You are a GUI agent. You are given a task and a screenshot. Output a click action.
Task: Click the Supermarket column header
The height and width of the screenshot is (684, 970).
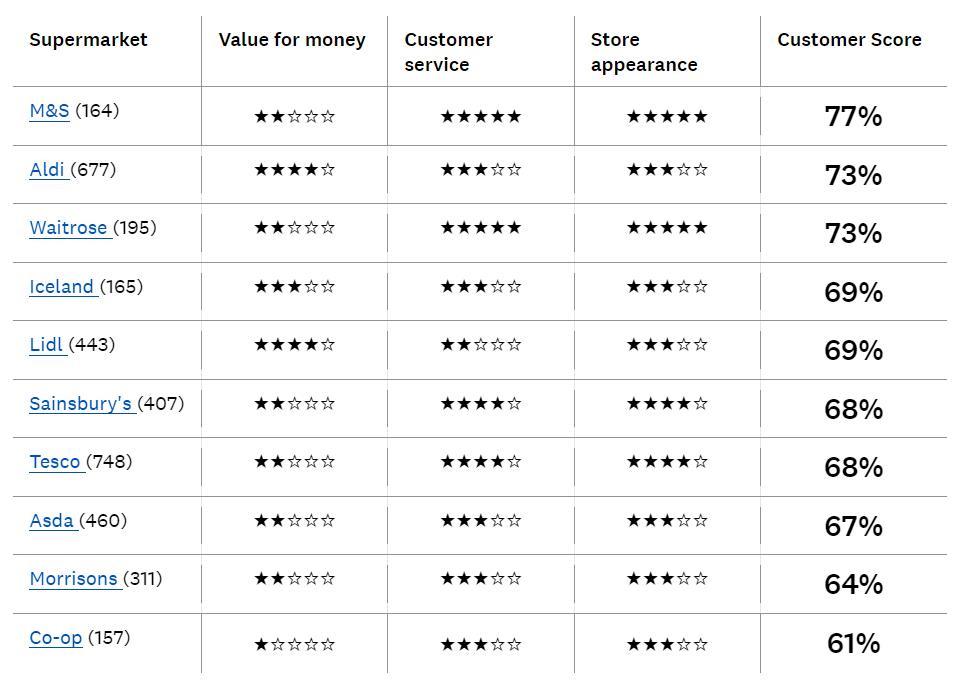88,40
